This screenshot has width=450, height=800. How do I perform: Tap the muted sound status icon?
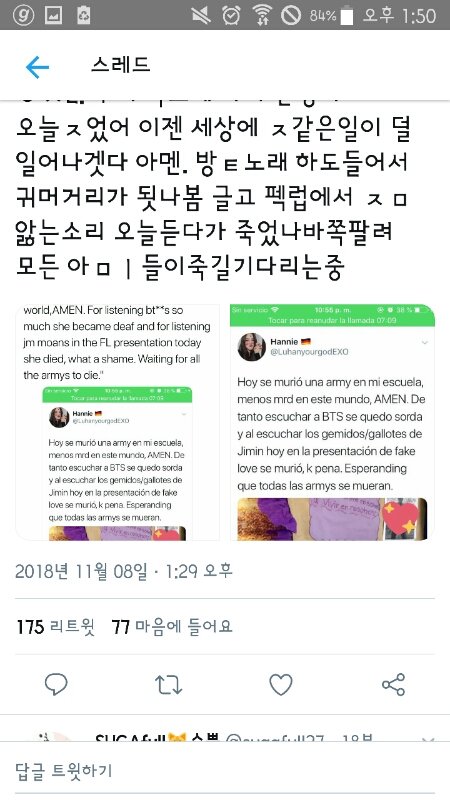(x=202, y=16)
